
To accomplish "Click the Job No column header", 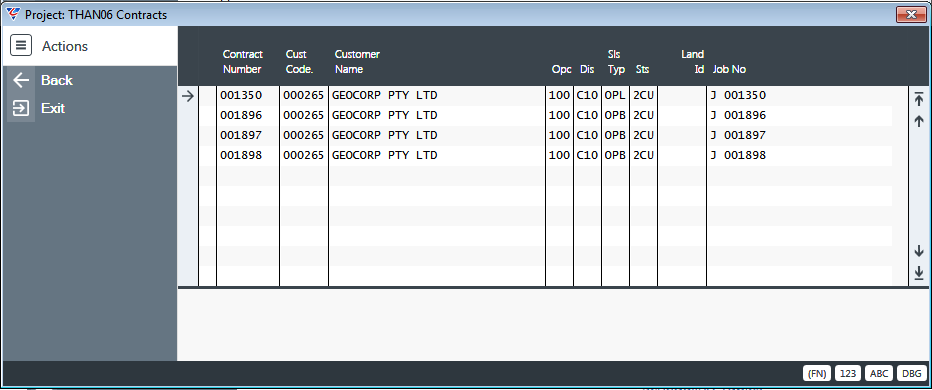I will 729,70.
